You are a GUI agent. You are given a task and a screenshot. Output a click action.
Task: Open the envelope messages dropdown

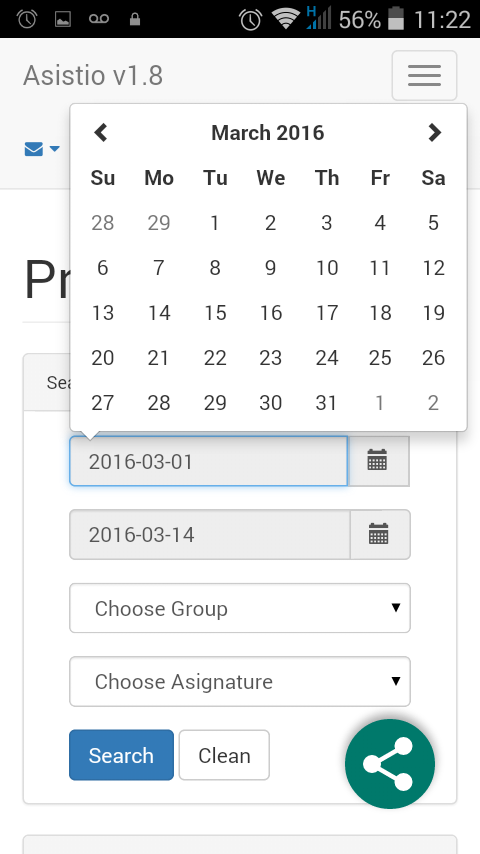42,149
